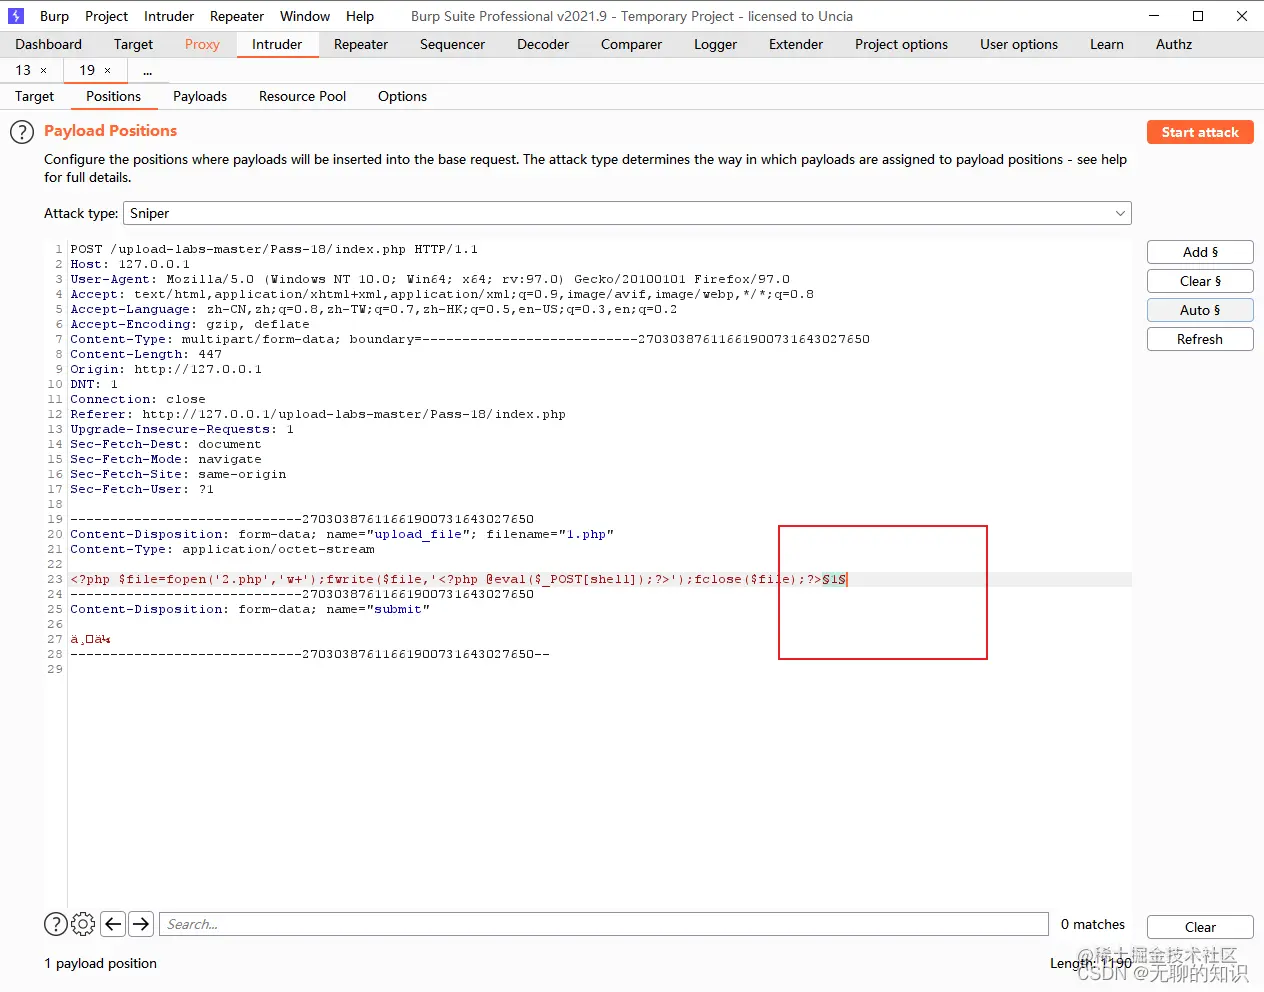Open the Positions sub-tab
This screenshot has width=1264, height=992.
click(113, 96)
